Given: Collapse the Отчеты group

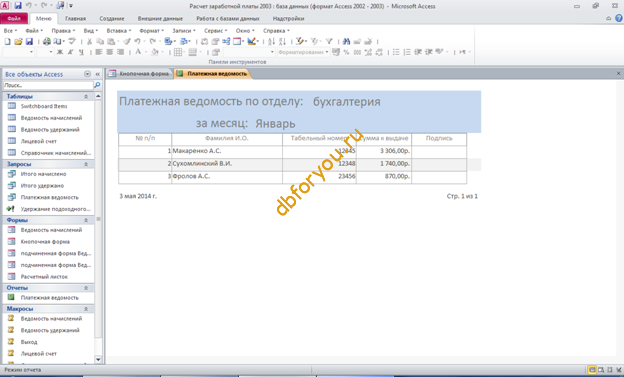Looking at the screenshot, I should [86, 288].
